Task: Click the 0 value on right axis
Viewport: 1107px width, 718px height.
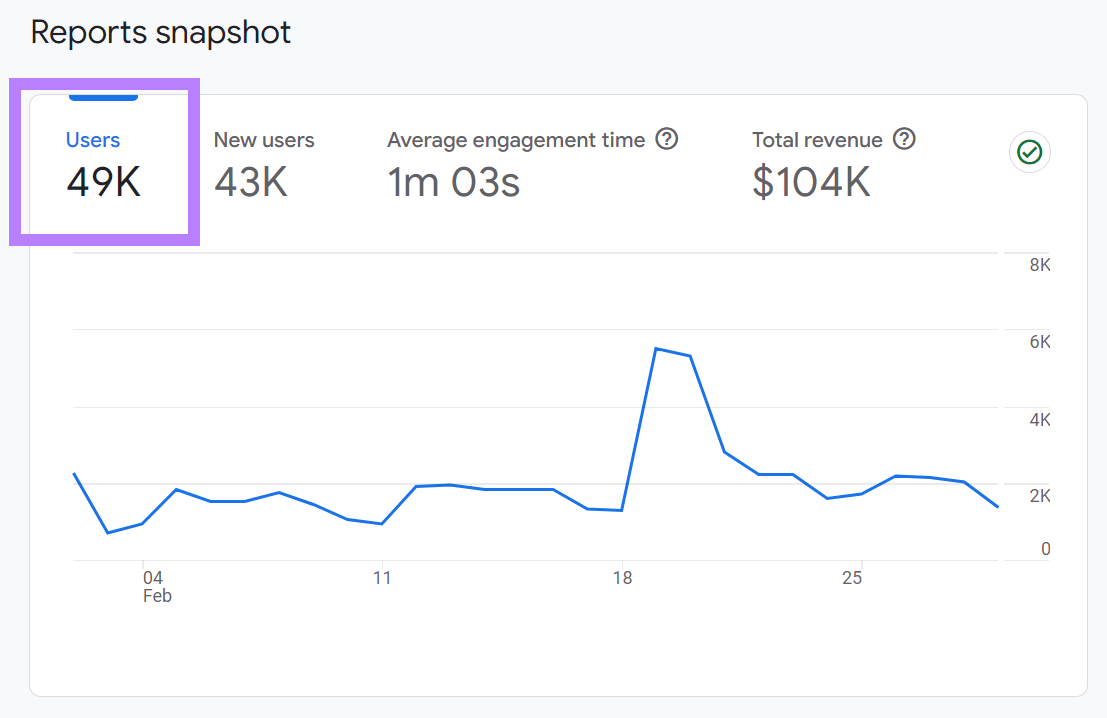Action: 1044,549
